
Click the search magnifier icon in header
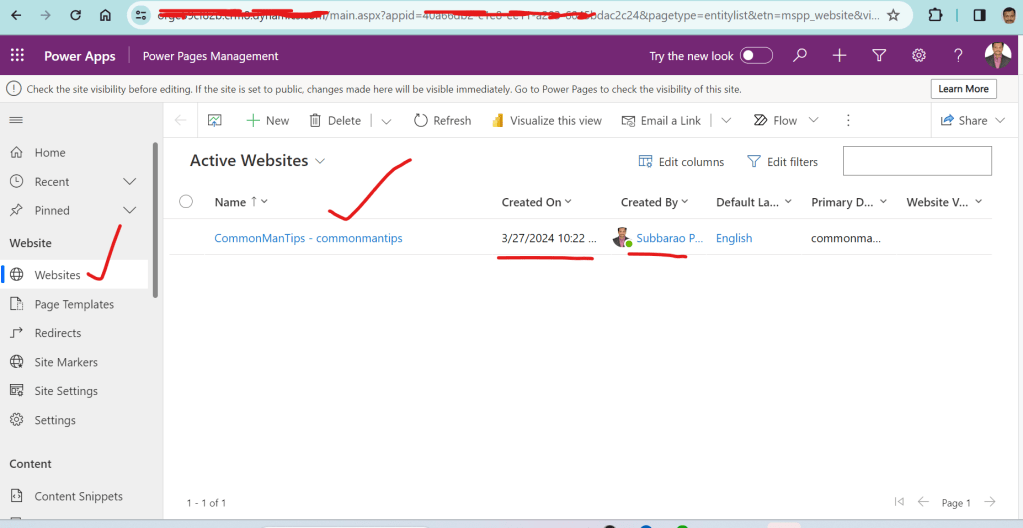(x=800, y=56)
